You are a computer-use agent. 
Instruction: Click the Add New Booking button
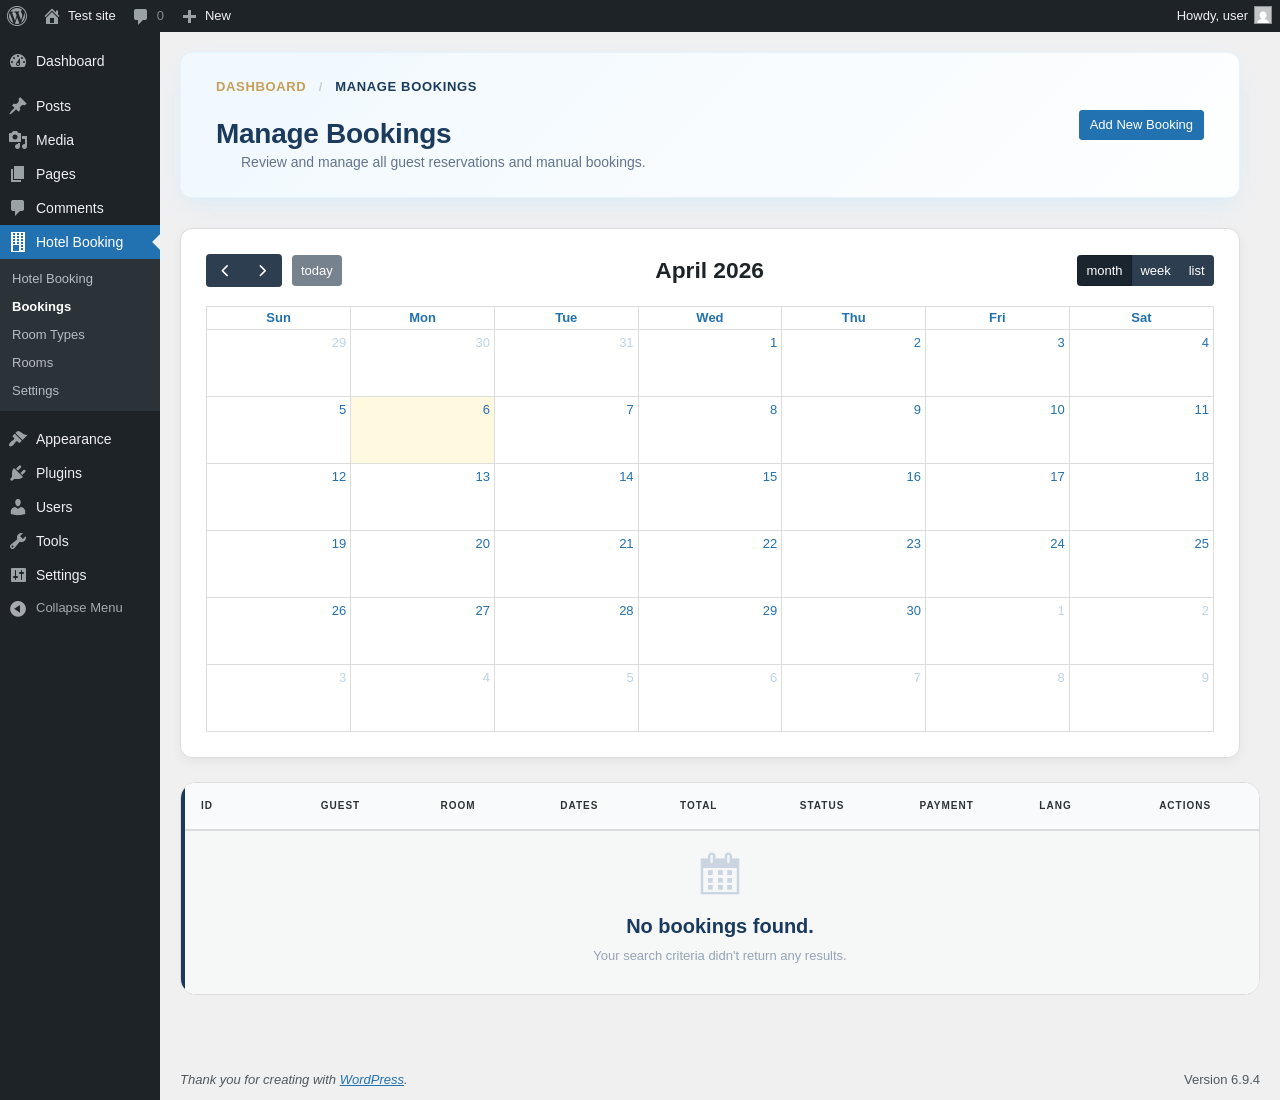pyautogui.click(x=1141, y=125)
